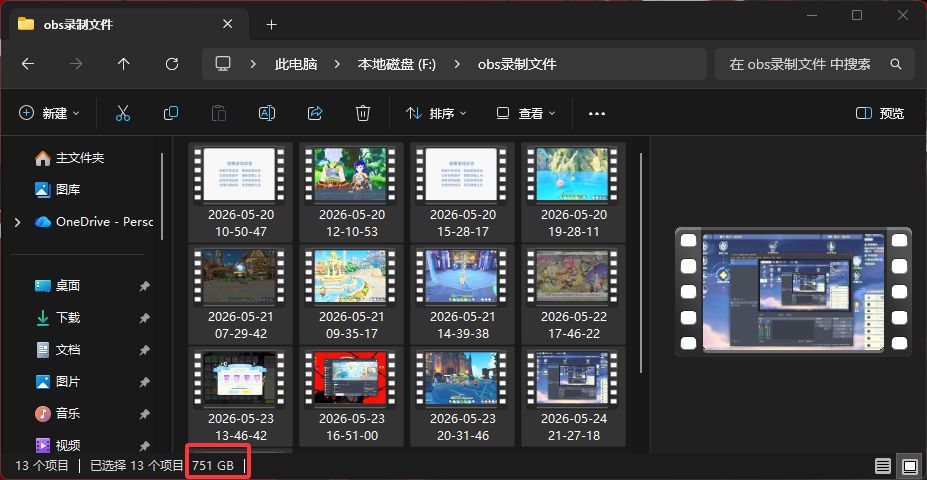Click obs录制文件 in the breadcrumb

tap(517, 64)
